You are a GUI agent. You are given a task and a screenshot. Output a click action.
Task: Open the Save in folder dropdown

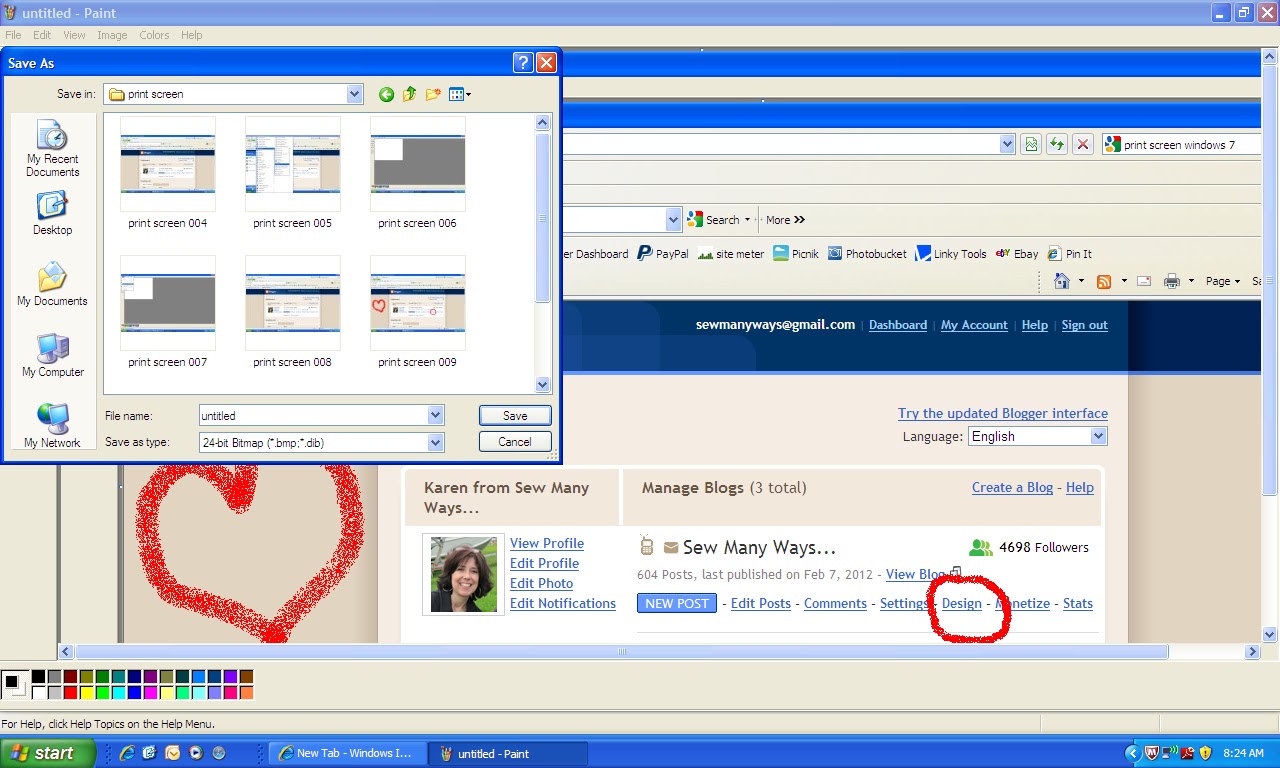(x=354, y=93)
